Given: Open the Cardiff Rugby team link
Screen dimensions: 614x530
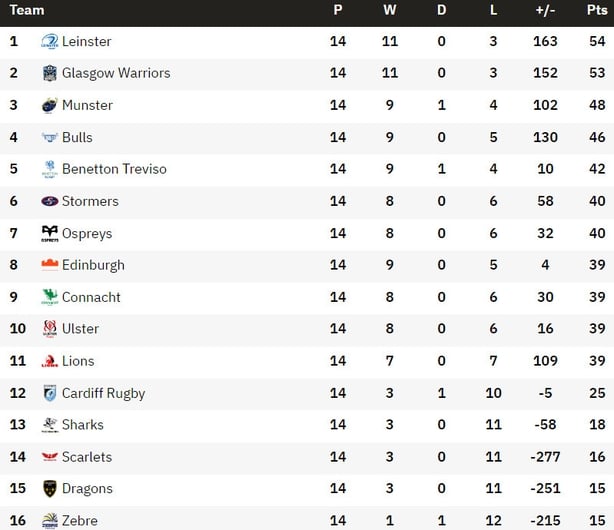Looking at the screenshot, I should click(x=103, y=393).
